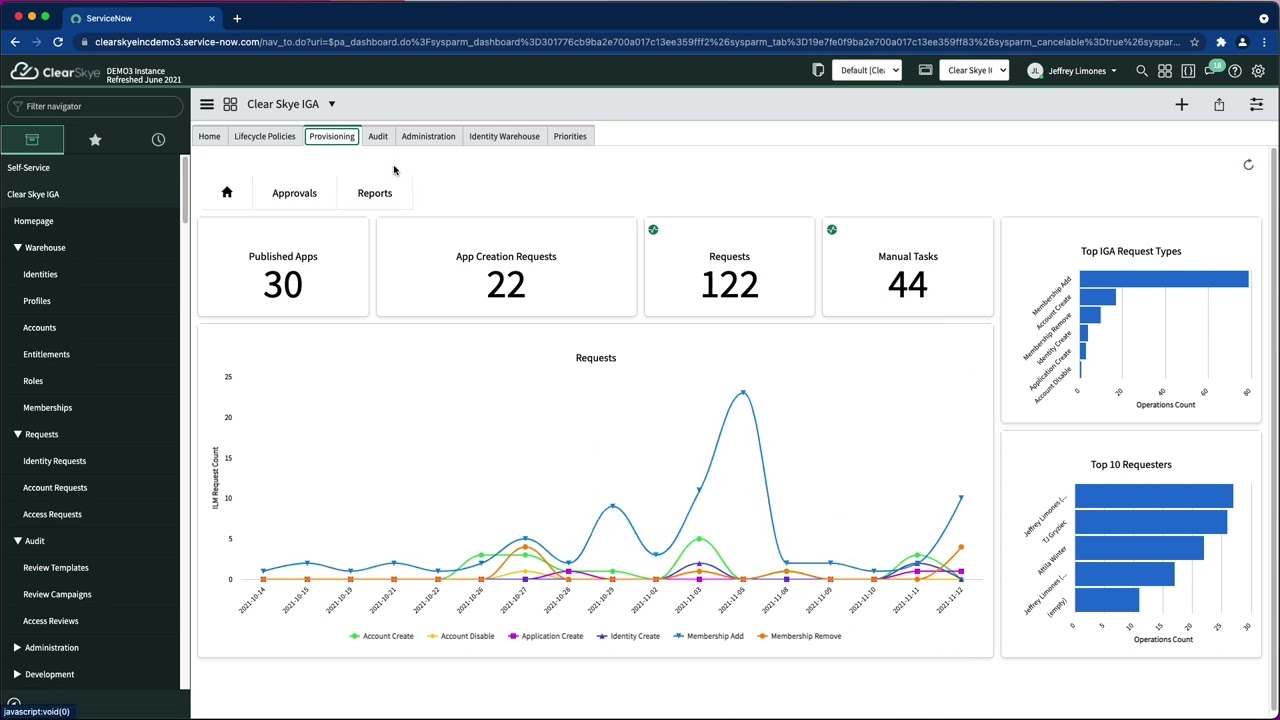Open the Published Apps 30 scorecard
The height and width of the screenshot is (720, 1280).
pos(283,267)
